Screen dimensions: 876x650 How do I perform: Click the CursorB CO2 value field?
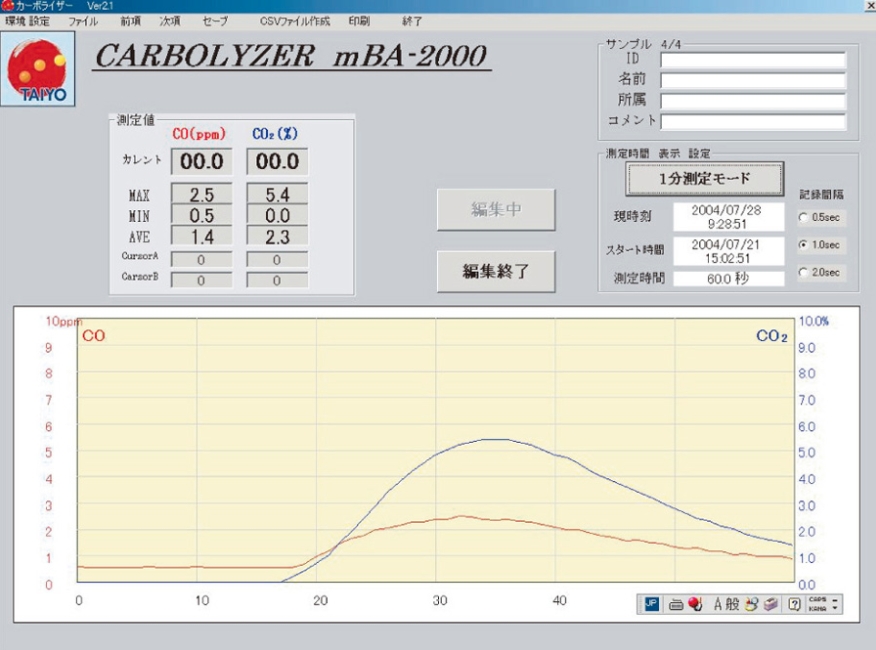[277, 280]
